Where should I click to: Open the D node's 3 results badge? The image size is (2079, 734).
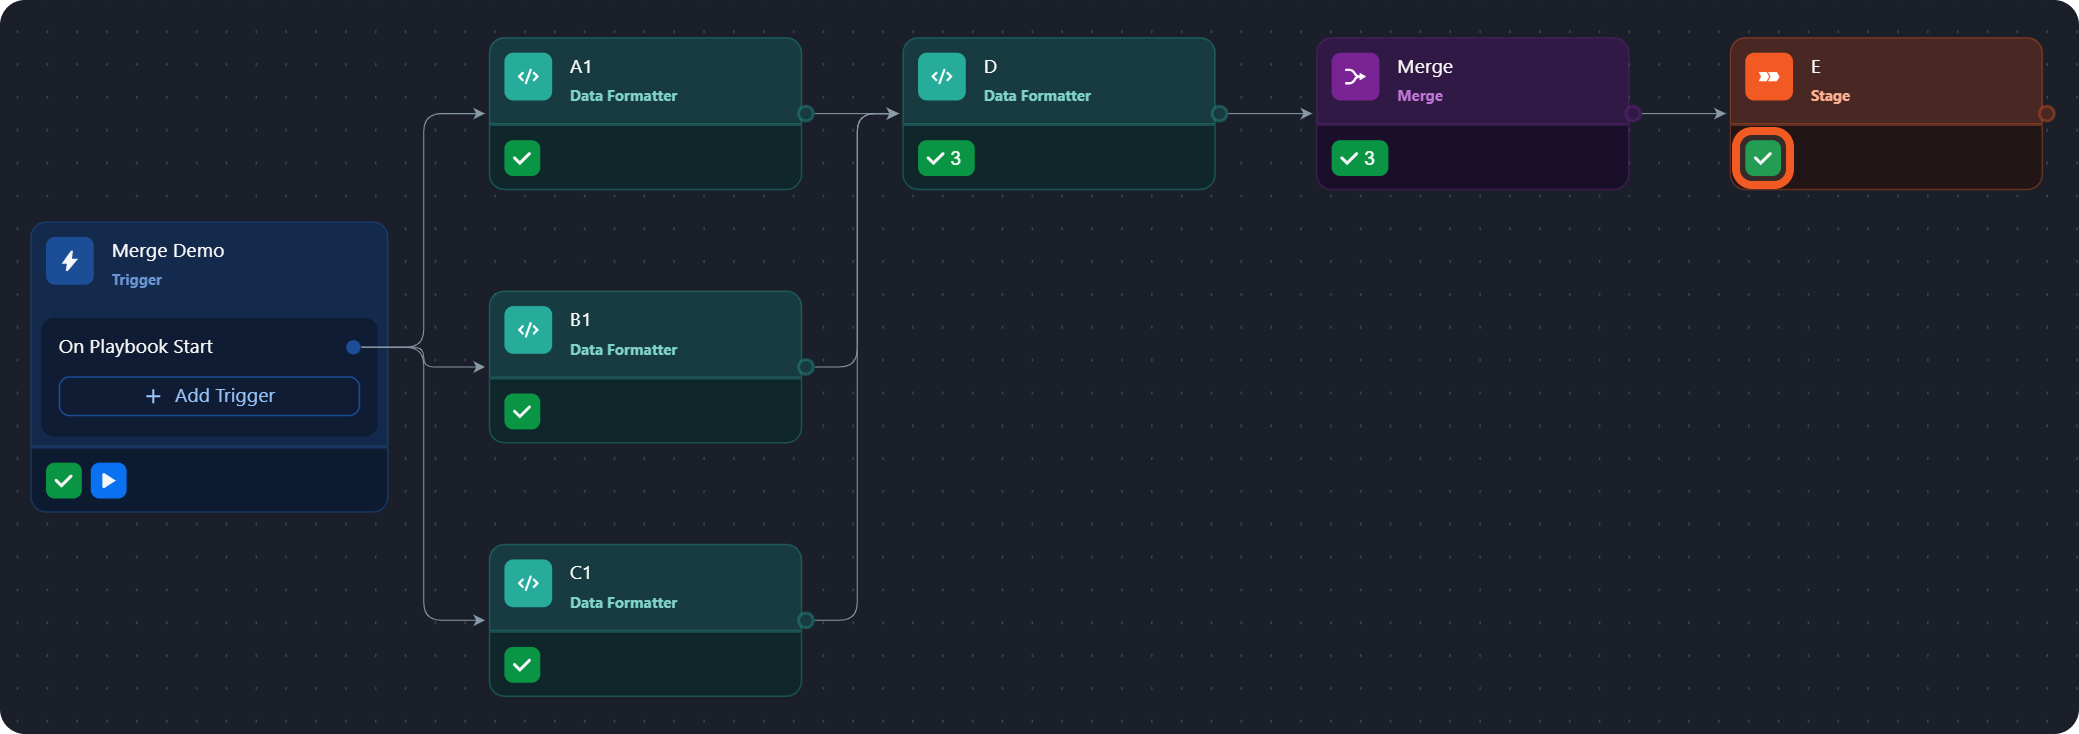point(945,158)
